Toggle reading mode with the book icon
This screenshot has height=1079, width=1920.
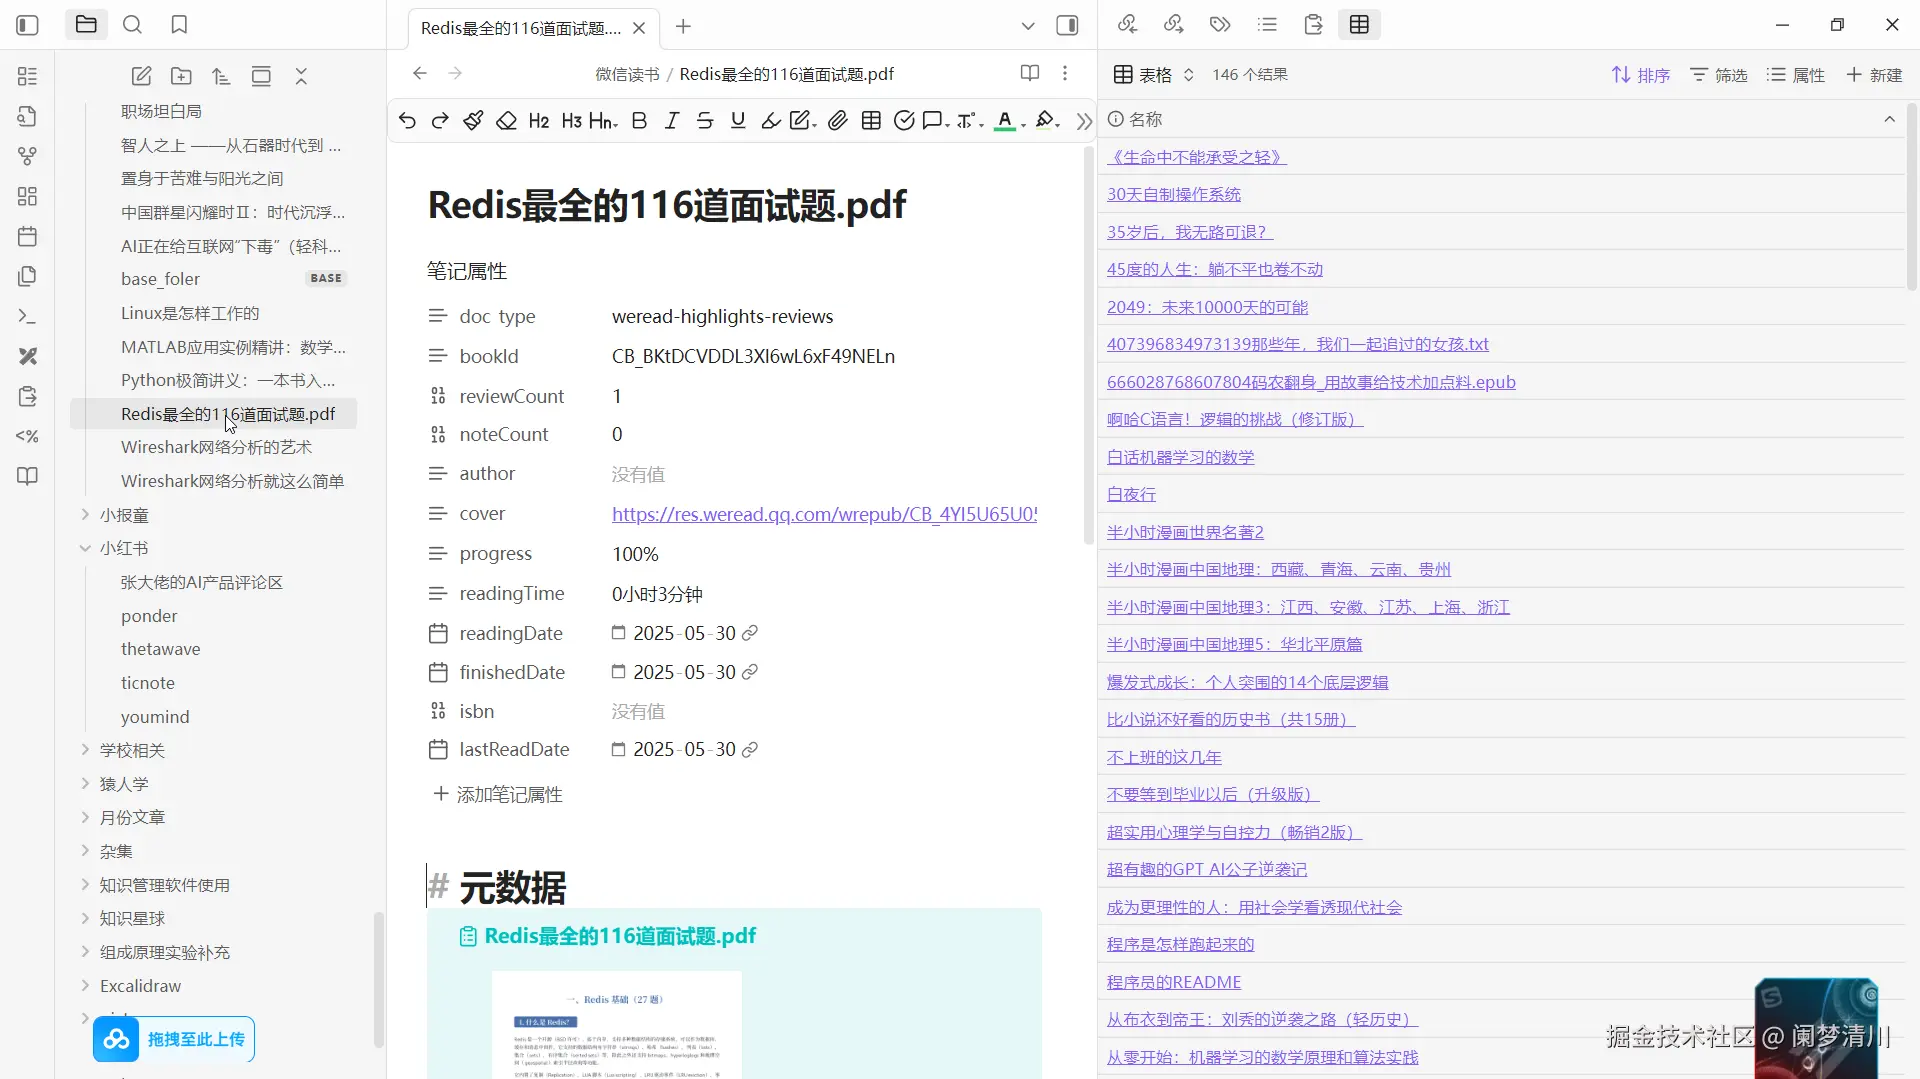1029,73
